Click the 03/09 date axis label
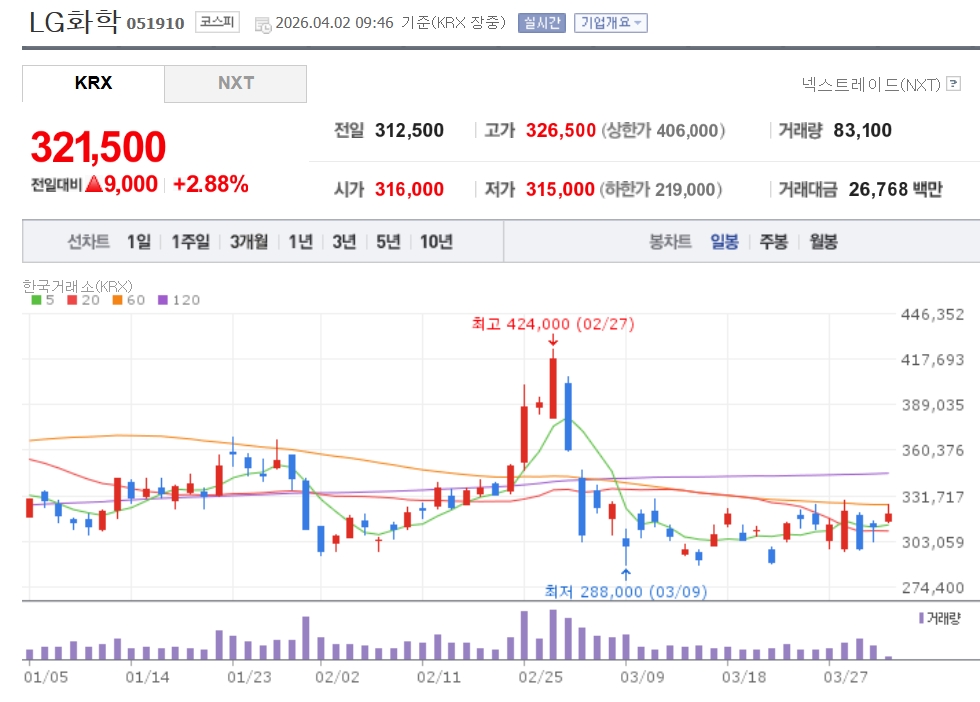The width and height of the screenshot is (980, 702). point(642,677)
